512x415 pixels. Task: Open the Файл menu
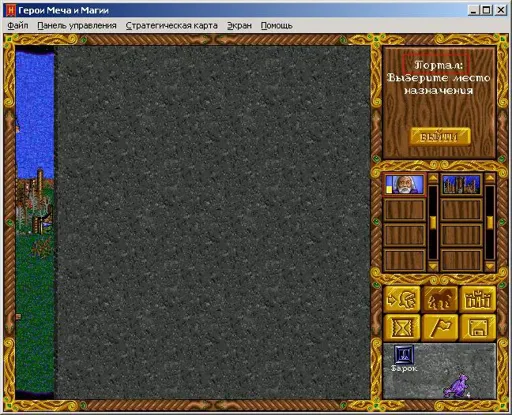tap(18, 26)
